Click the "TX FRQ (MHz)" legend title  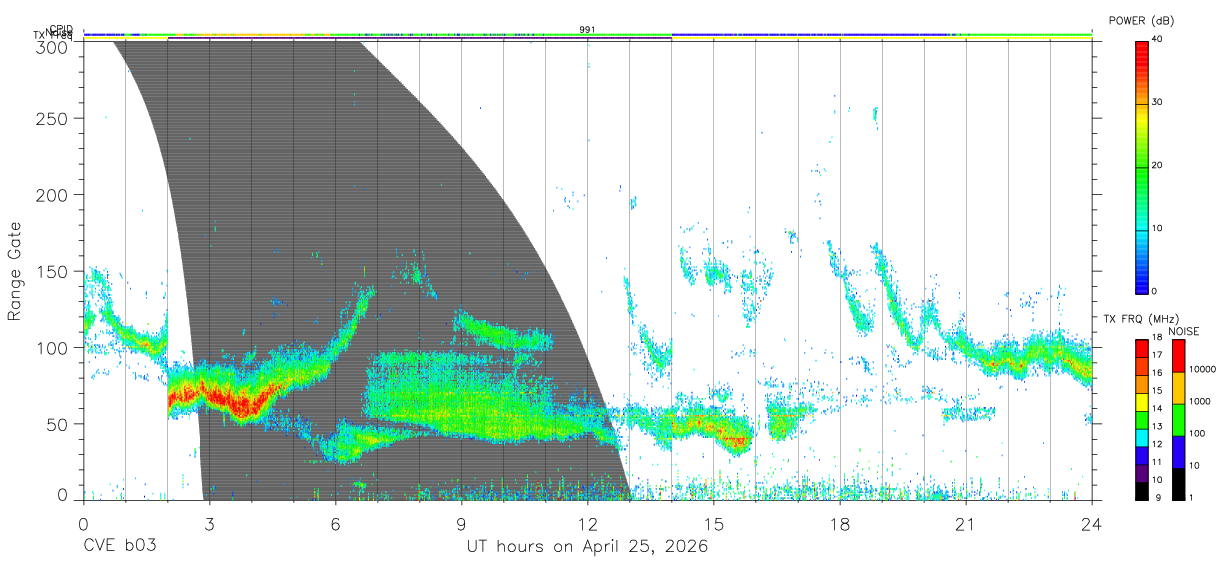[1141, 319]
